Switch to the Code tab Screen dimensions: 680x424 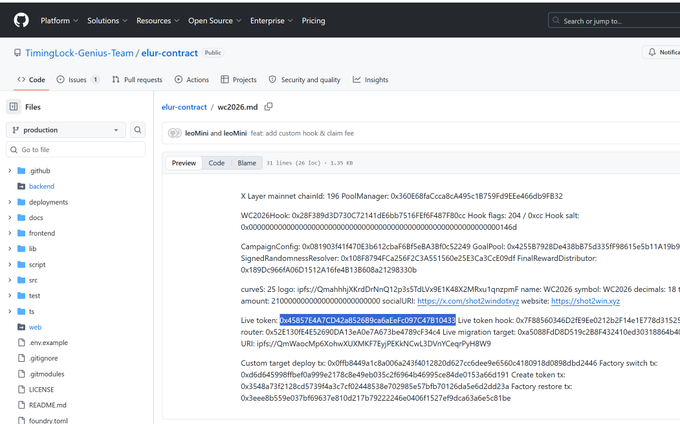31,80
